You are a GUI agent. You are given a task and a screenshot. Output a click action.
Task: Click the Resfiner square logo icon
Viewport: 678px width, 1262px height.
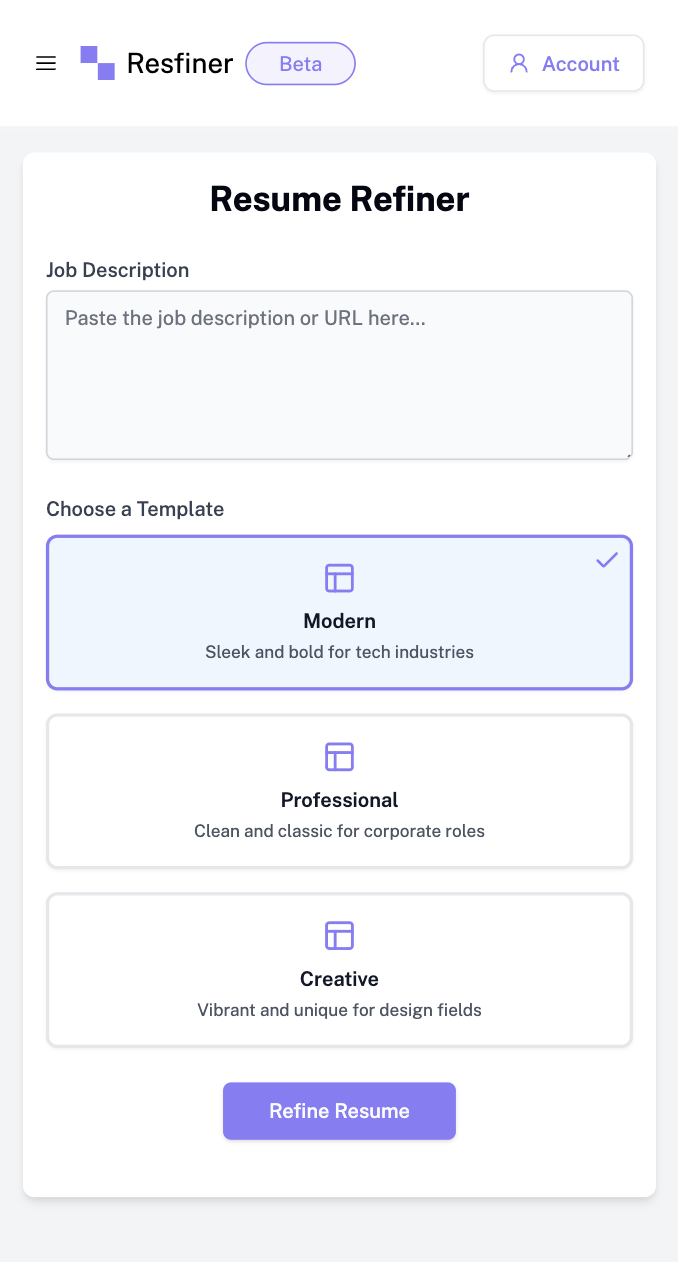[x=97, y=63]
